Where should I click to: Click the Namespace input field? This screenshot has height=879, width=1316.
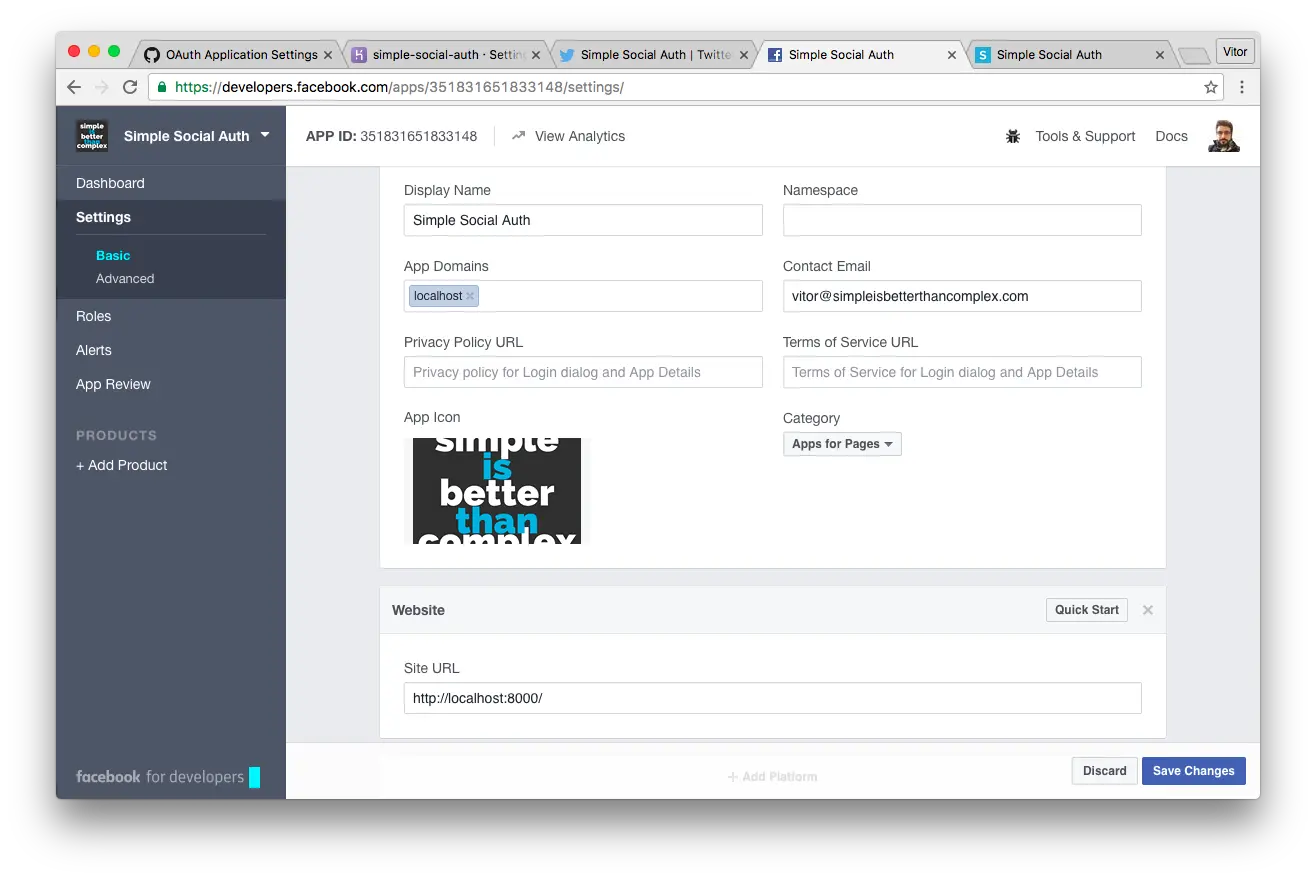click(962, 220)
